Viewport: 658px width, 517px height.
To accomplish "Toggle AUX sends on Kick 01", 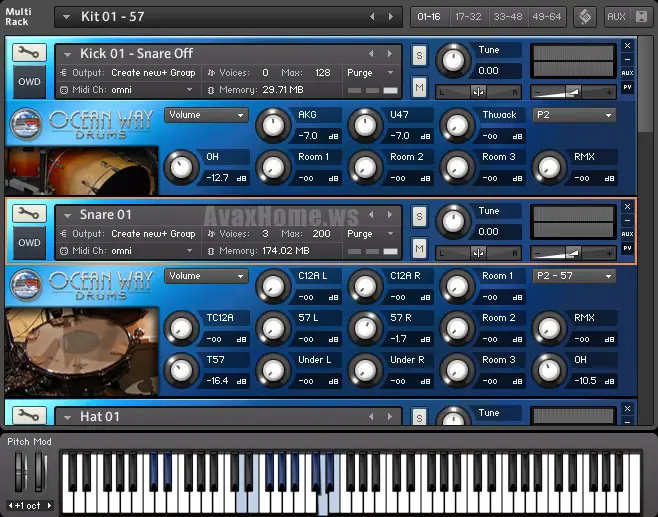I will pyautogui.click(x=627, y=73).
